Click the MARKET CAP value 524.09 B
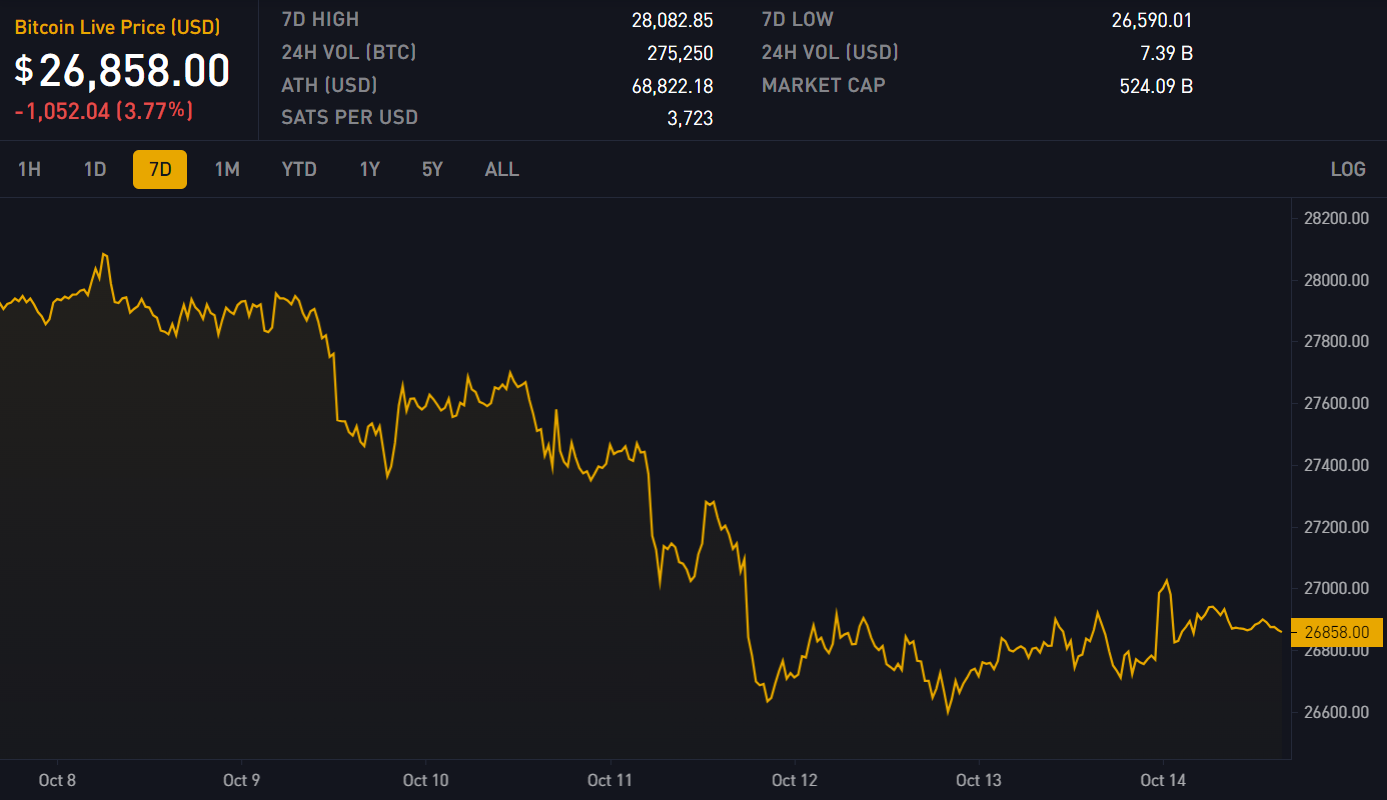This screenshot has height=800, width=1387. point(1156,86)
